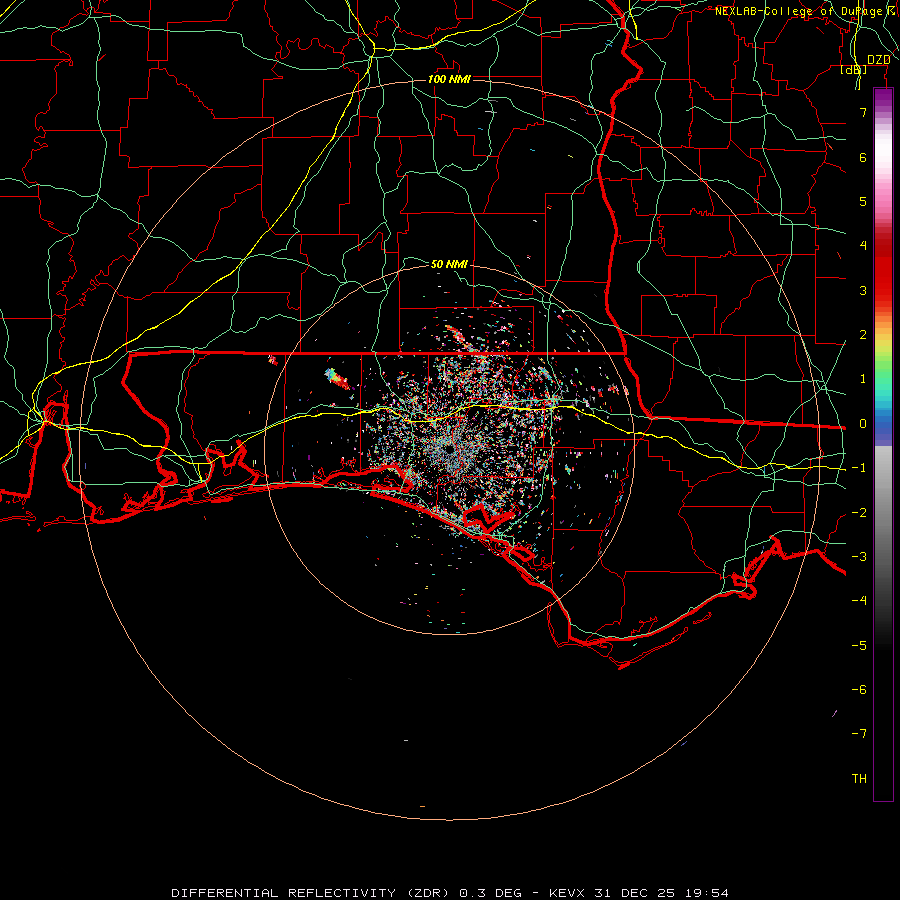Click the ZDR color scale bar

(x=883, y=444)
